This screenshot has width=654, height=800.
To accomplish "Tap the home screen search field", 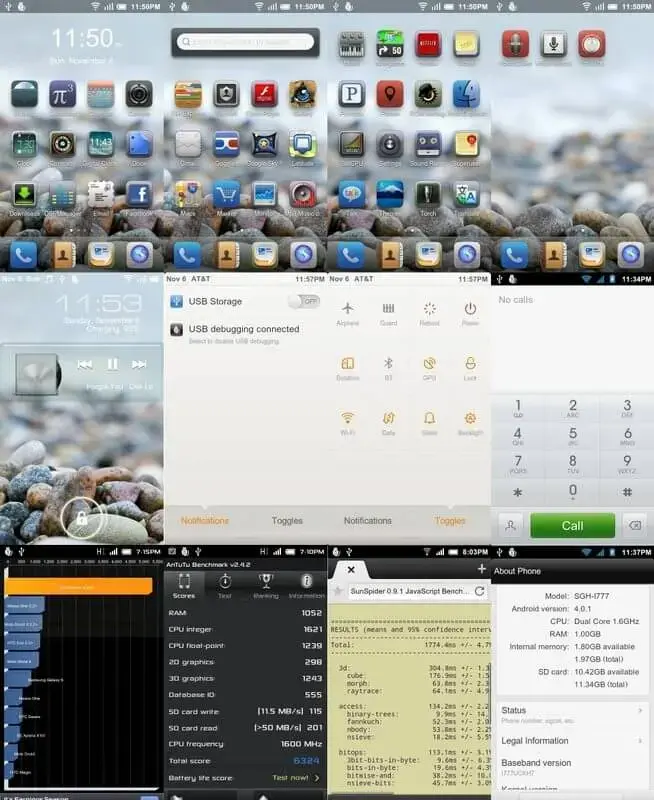I will coord(245,42).
